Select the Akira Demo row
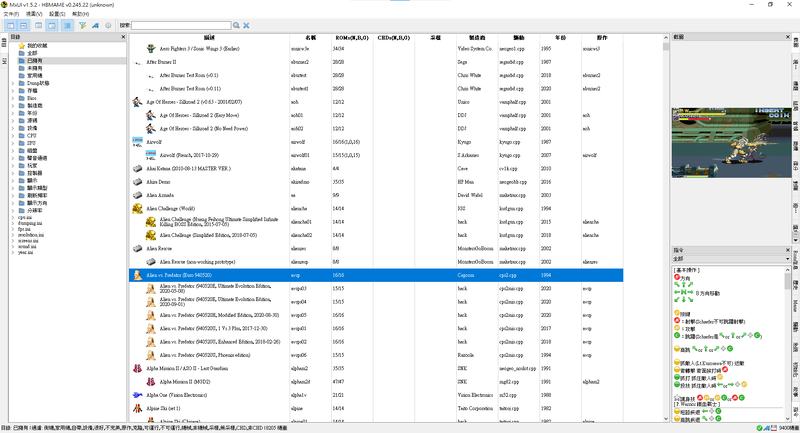Viewport: 800px width, 433px height. [376, 182]
